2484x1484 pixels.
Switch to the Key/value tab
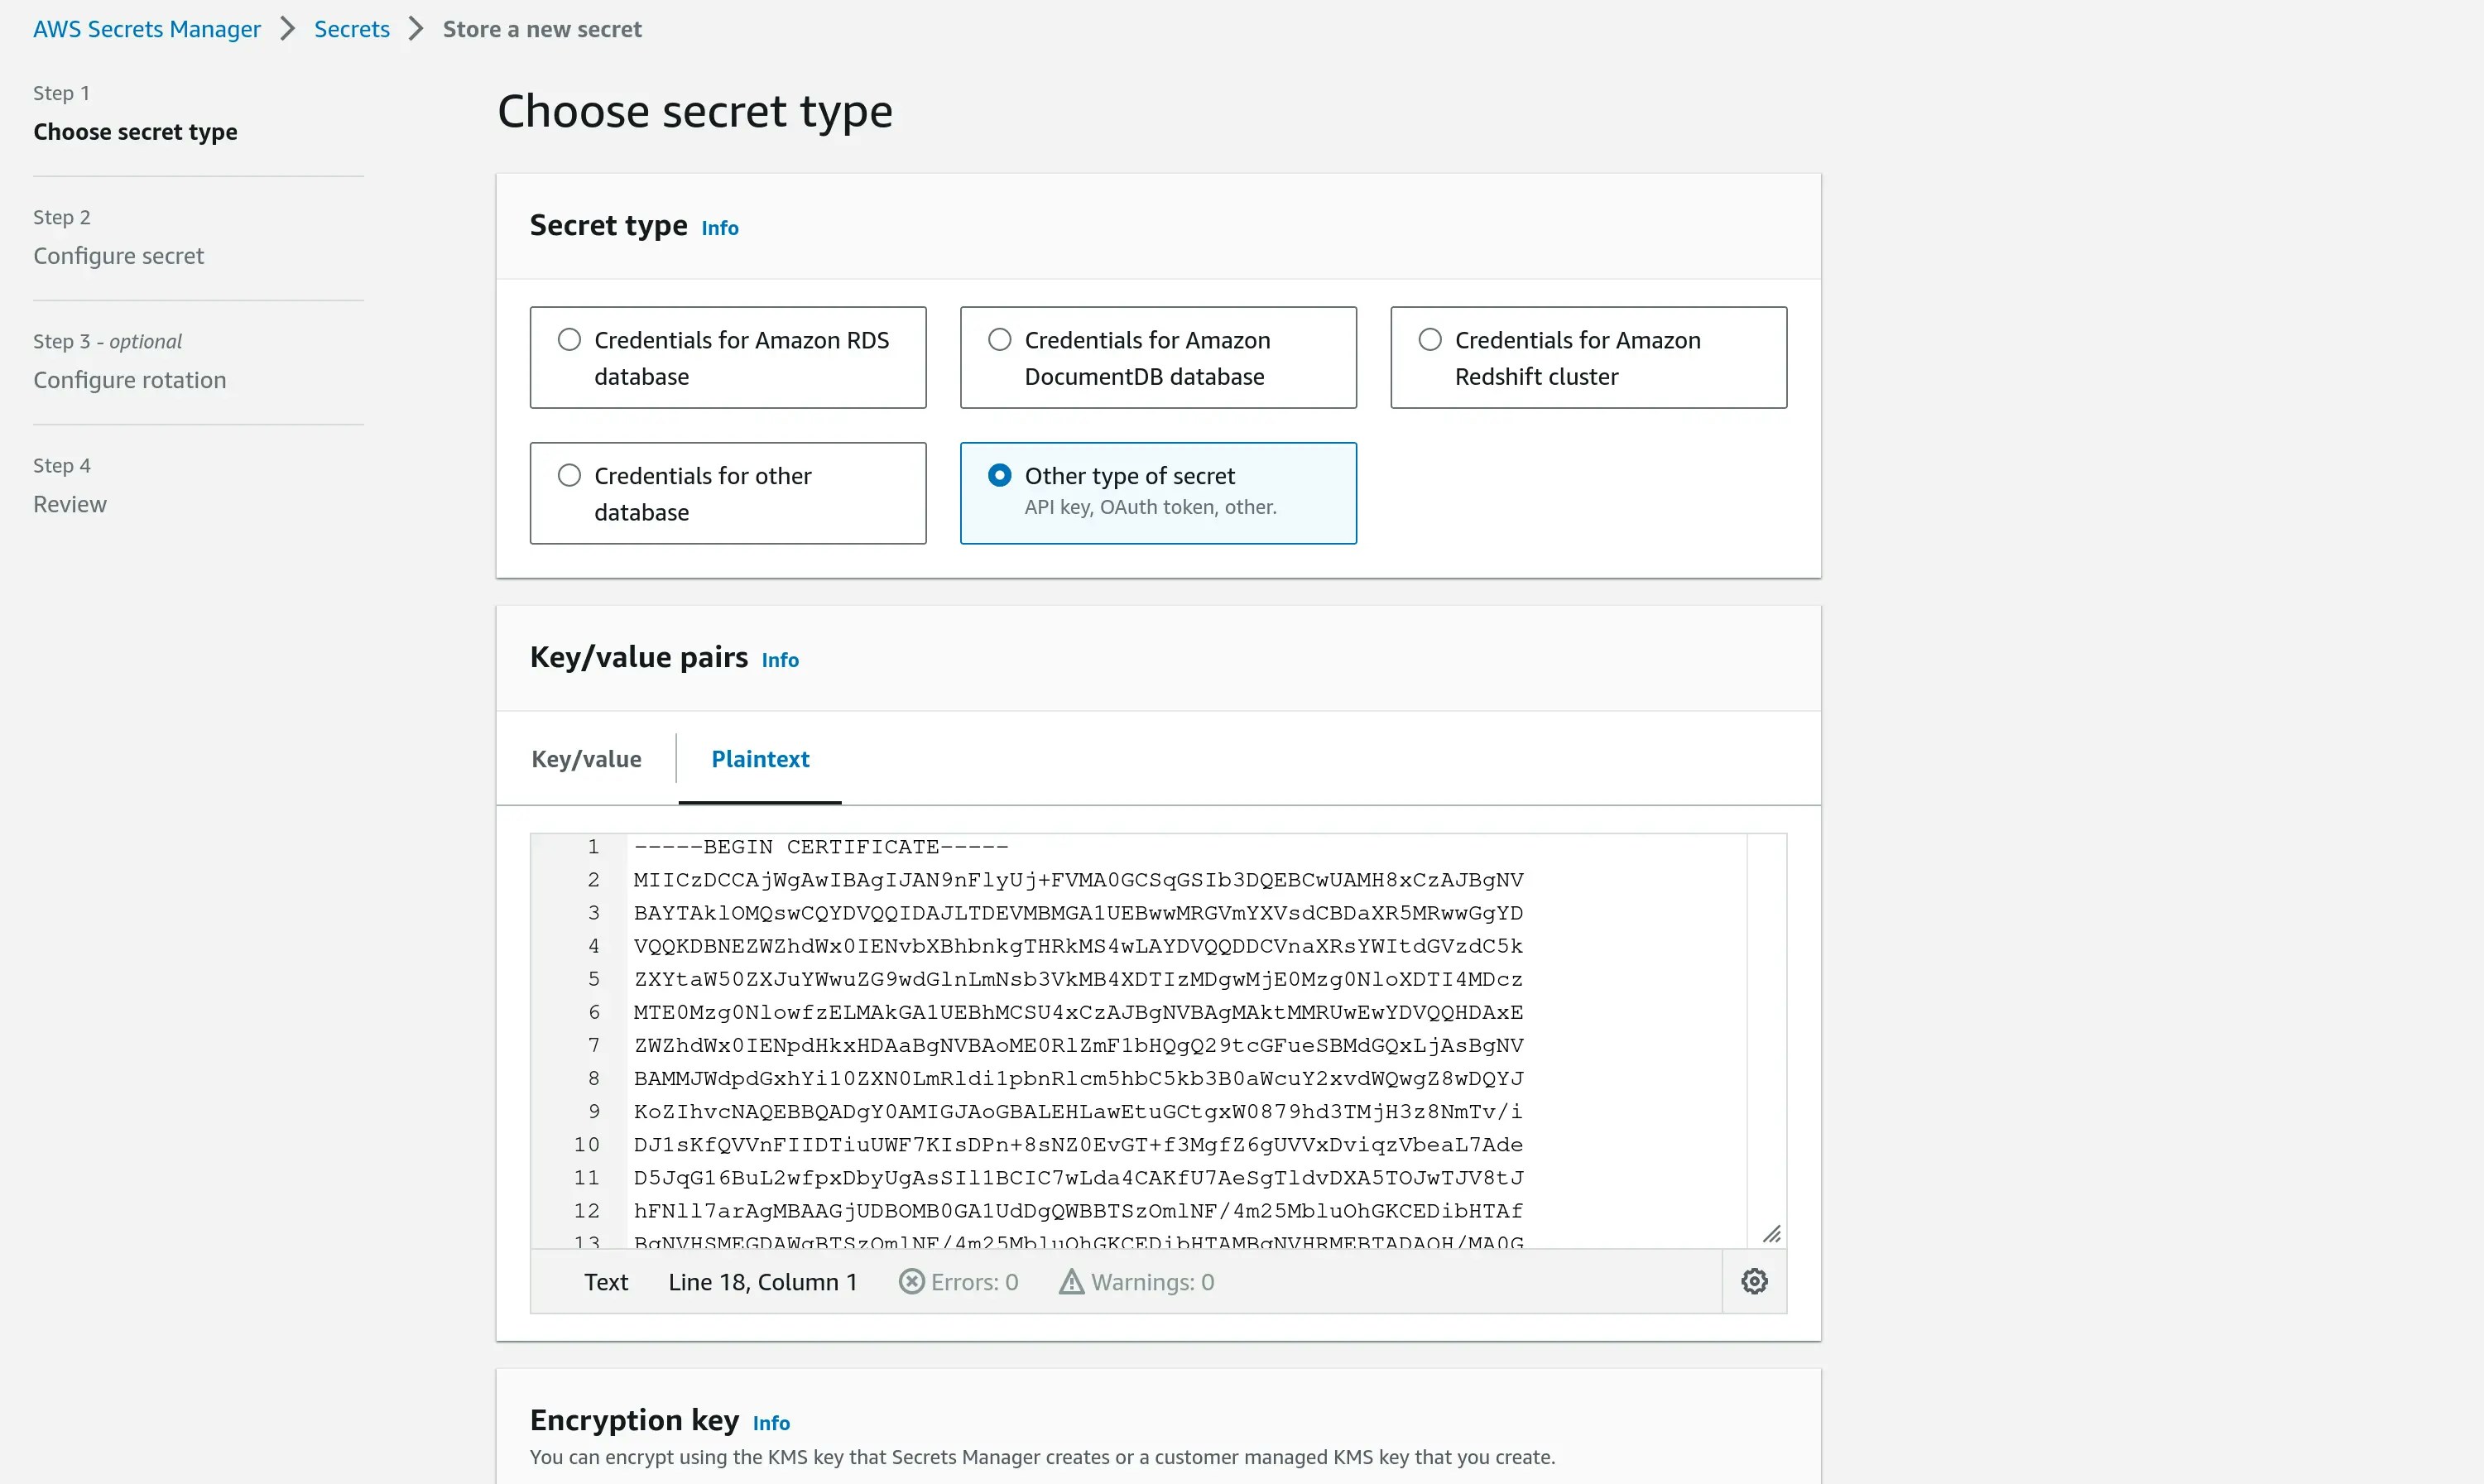586,759
